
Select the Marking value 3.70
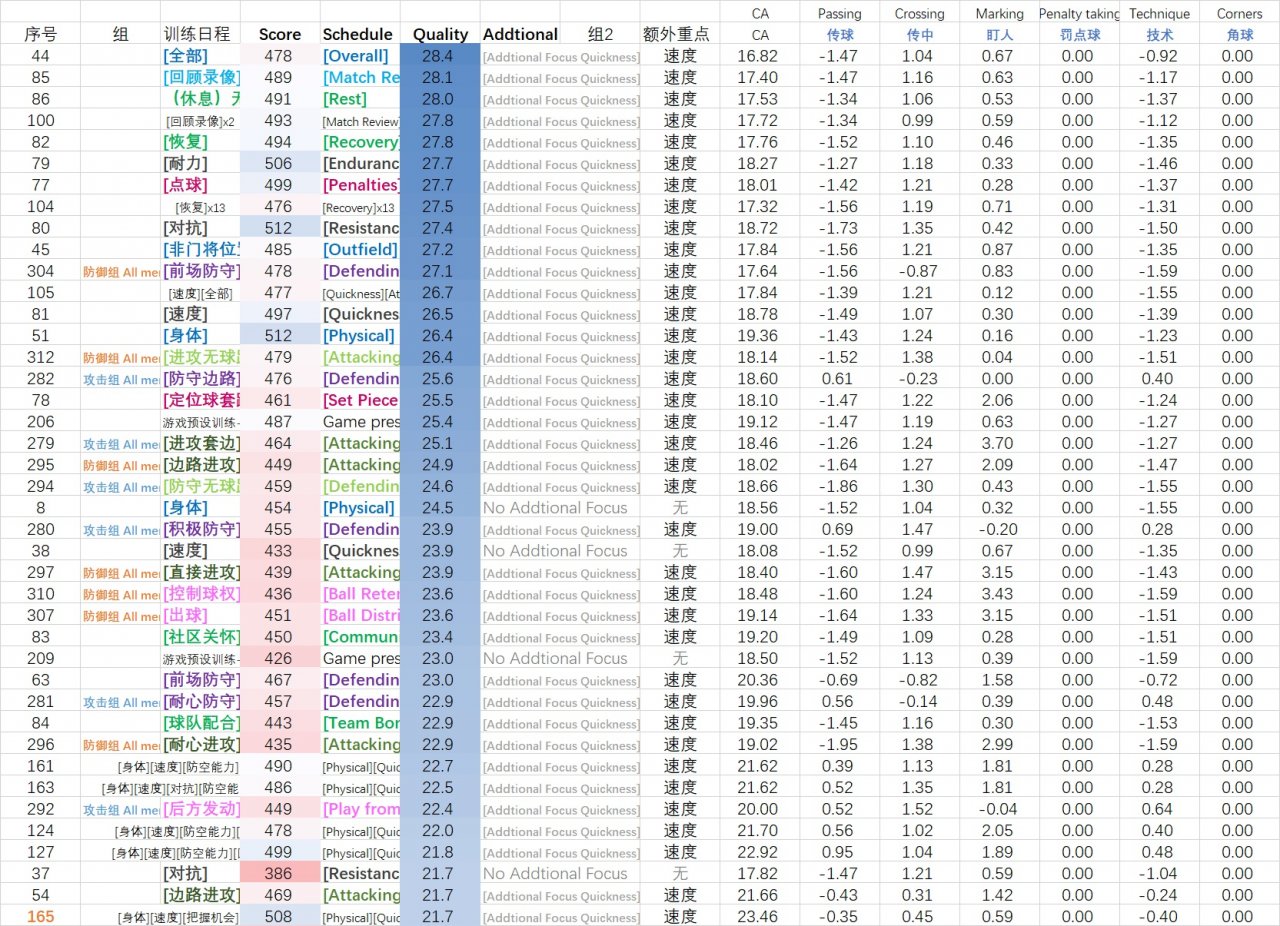[999, 443]
